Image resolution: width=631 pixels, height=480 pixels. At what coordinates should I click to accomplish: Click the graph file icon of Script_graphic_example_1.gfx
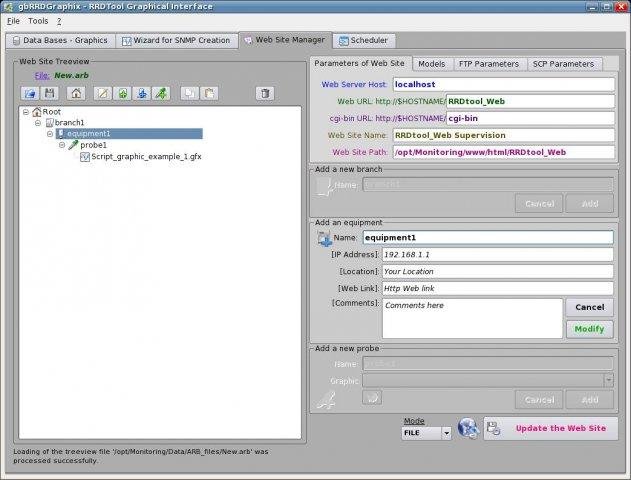85,157
